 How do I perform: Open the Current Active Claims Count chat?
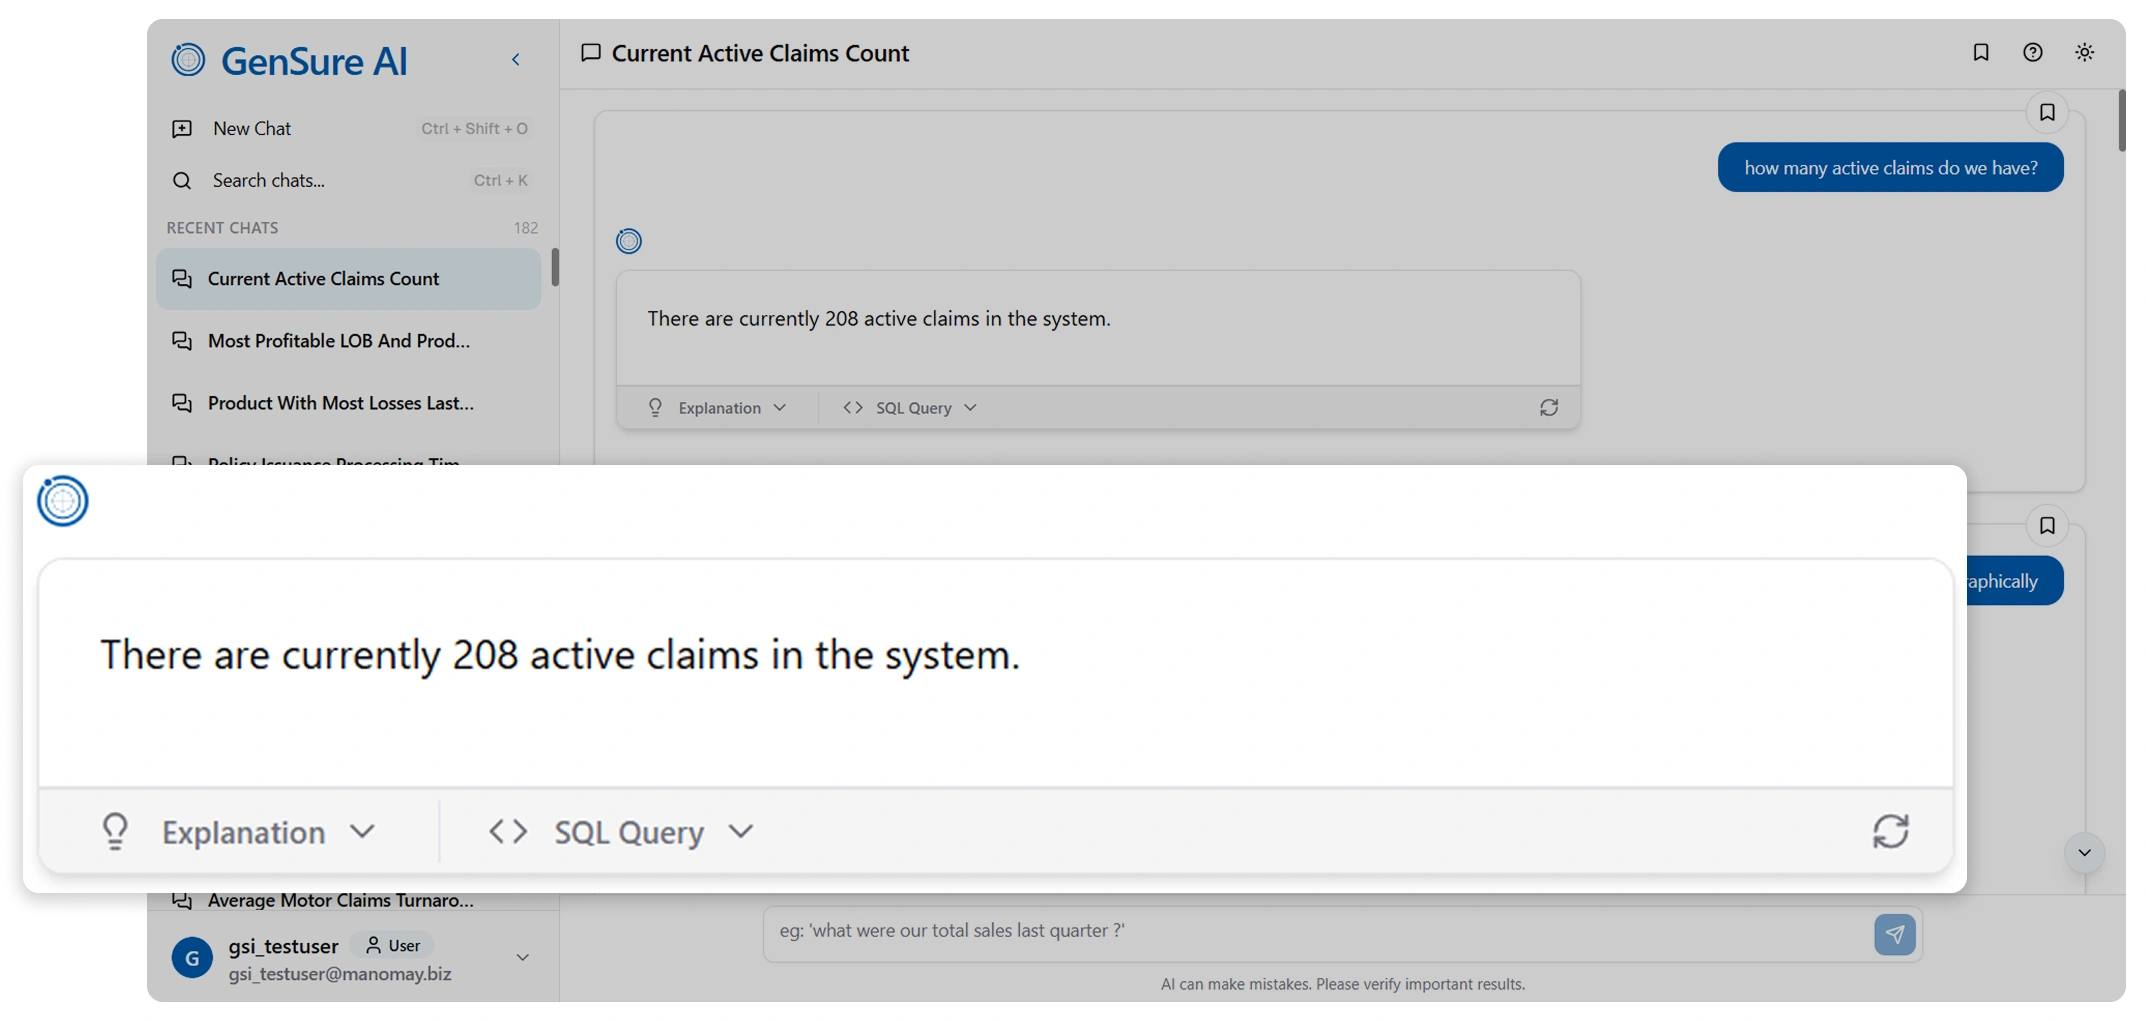(323, 279)
